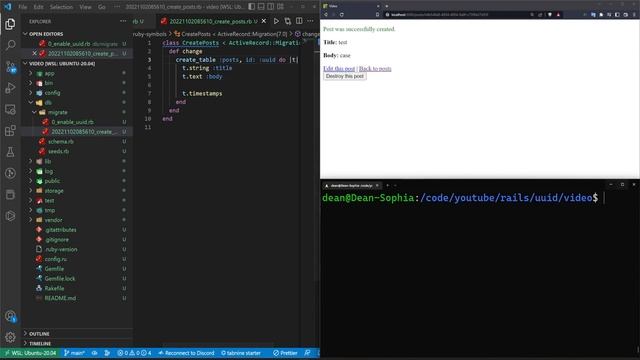Select the Video browser tab
Viewport: 640px width, 360px height.
351,6
